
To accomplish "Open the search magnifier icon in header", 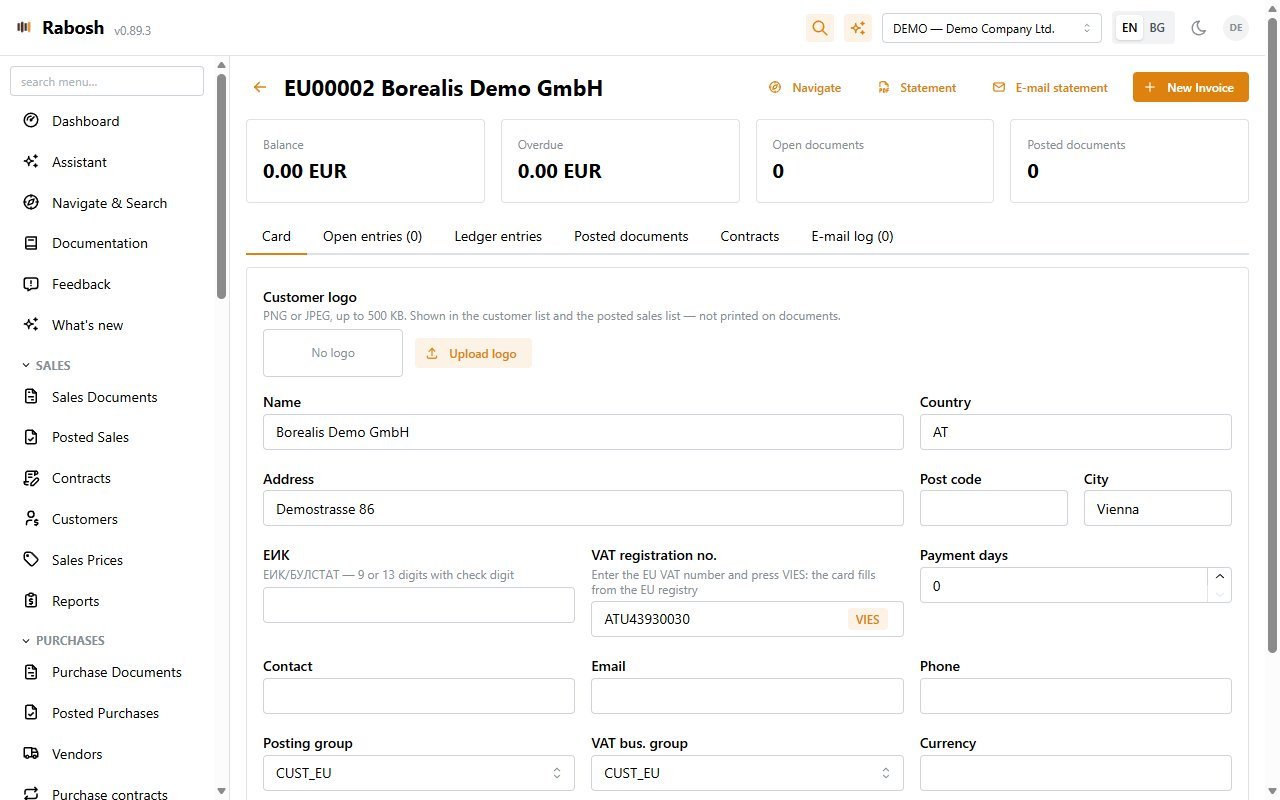I will 820,28.
